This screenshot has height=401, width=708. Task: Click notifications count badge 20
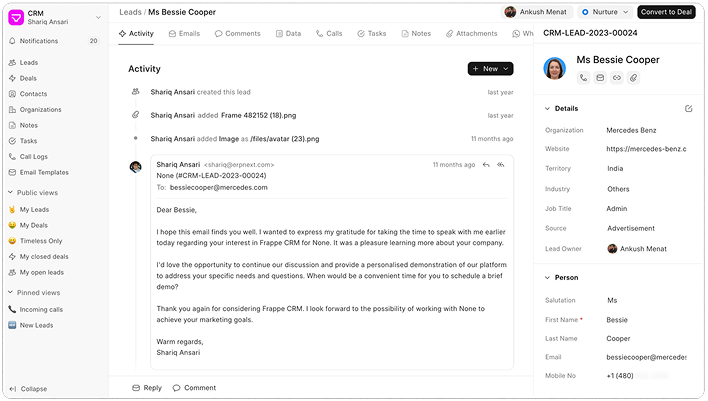pyautogui.click(x=93, y=41)
